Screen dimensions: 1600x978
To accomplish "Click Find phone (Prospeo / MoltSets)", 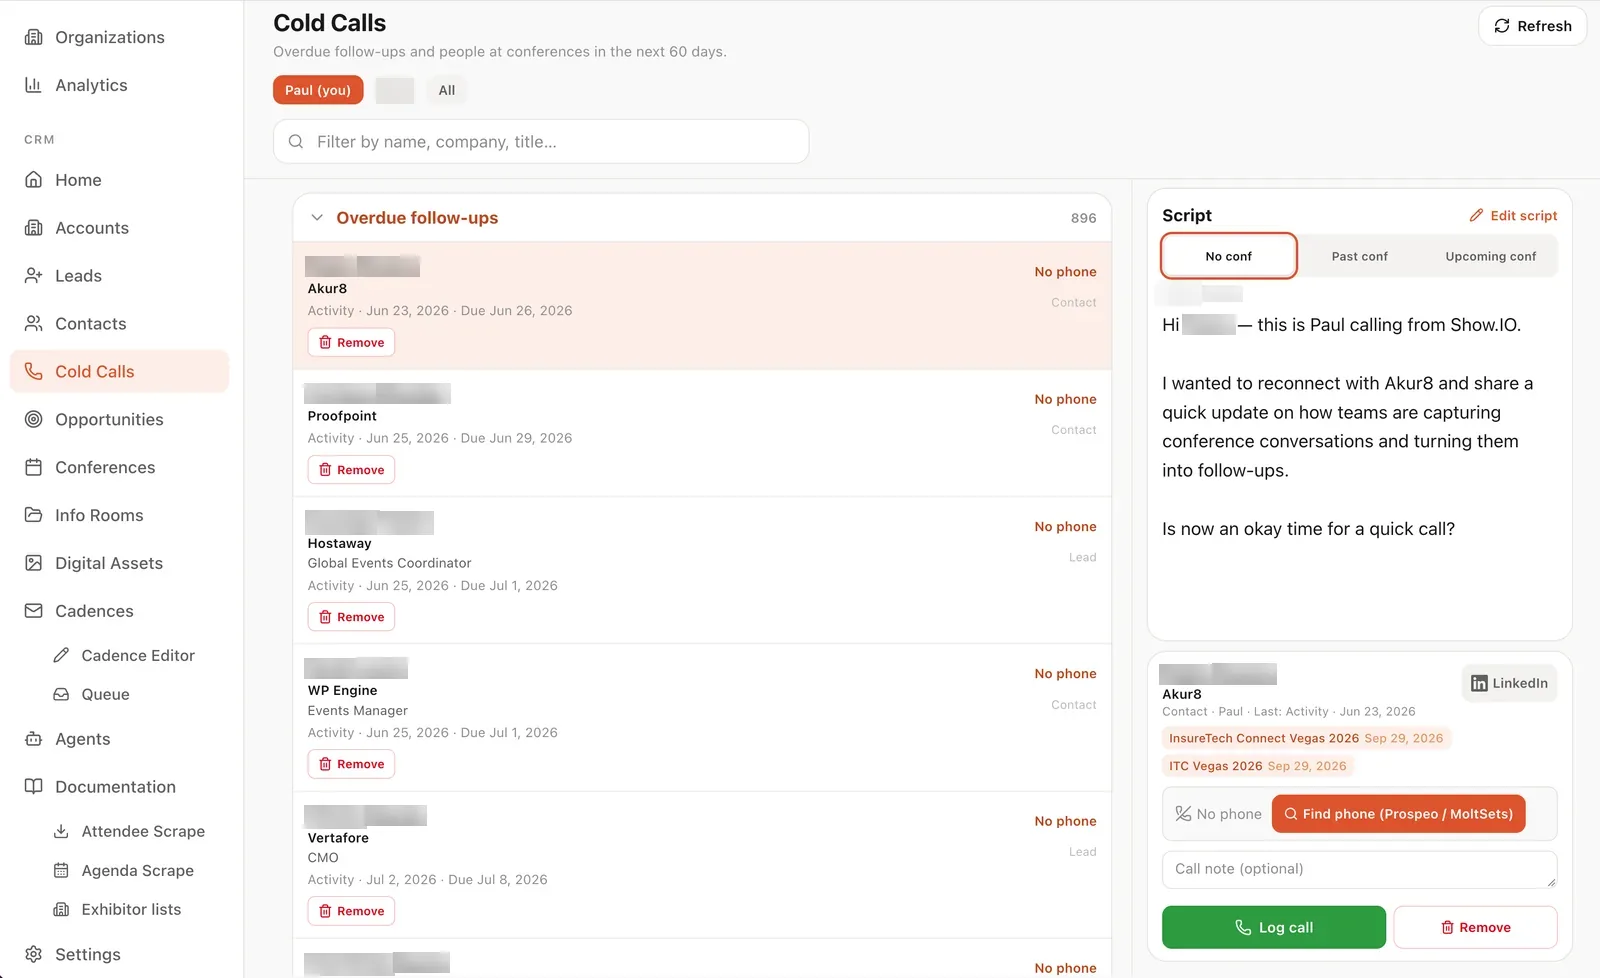I will (x=1398, y=814).
